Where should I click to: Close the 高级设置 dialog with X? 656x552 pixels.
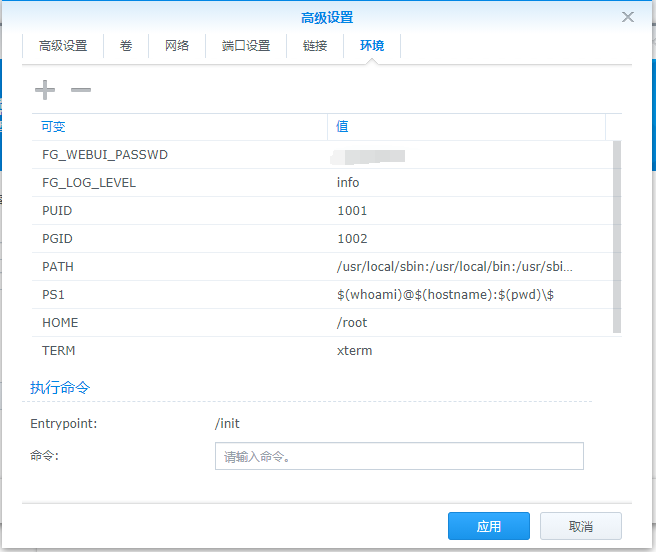tap(628, 17)
